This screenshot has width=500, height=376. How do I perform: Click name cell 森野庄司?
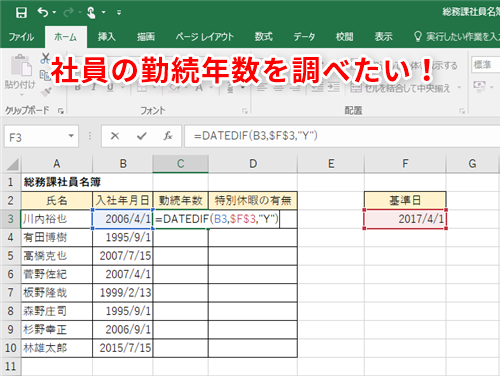[x=57, y=311]
